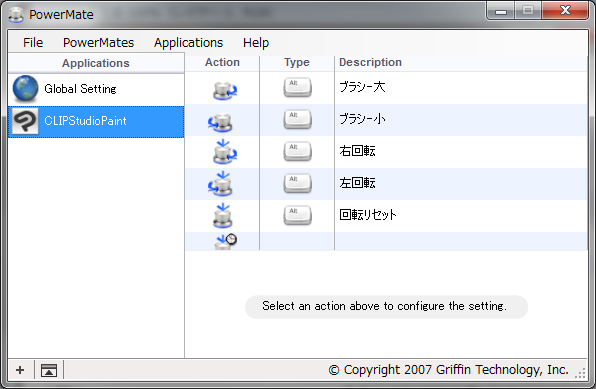Click keyboard type icon in 左回転 row
Screen dimensions: 596x389
(x=297, y=183)
